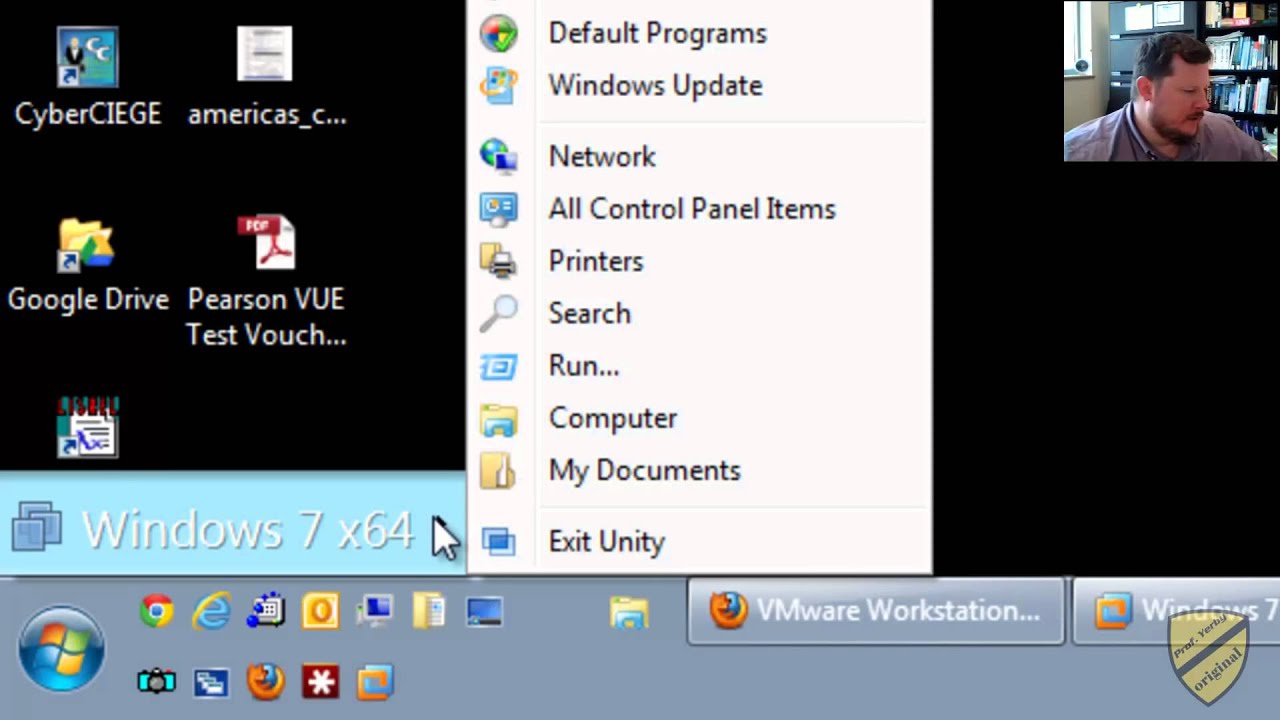Select Exit Unity menu entry
The height and width of the screenshot is (720, 1280).
coord(700,541)
